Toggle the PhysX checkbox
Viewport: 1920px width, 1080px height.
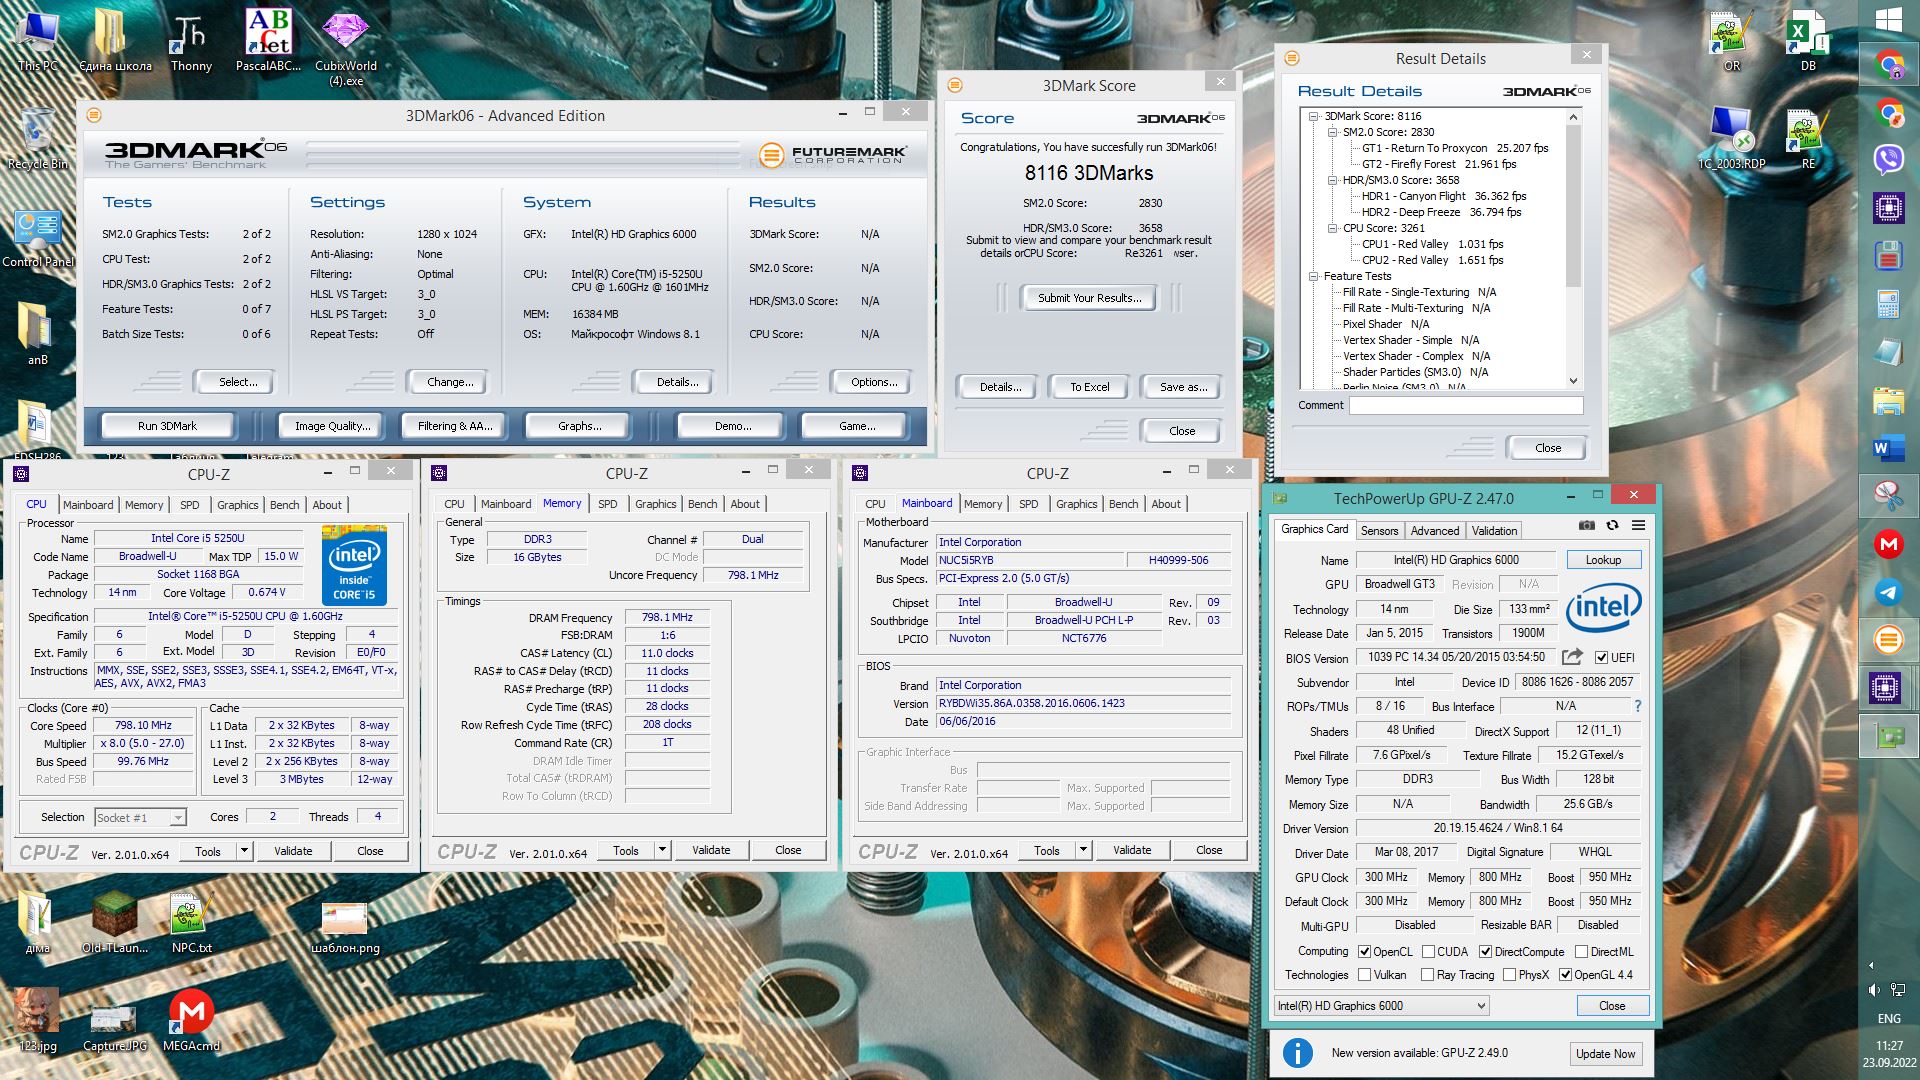(1508, 975)
